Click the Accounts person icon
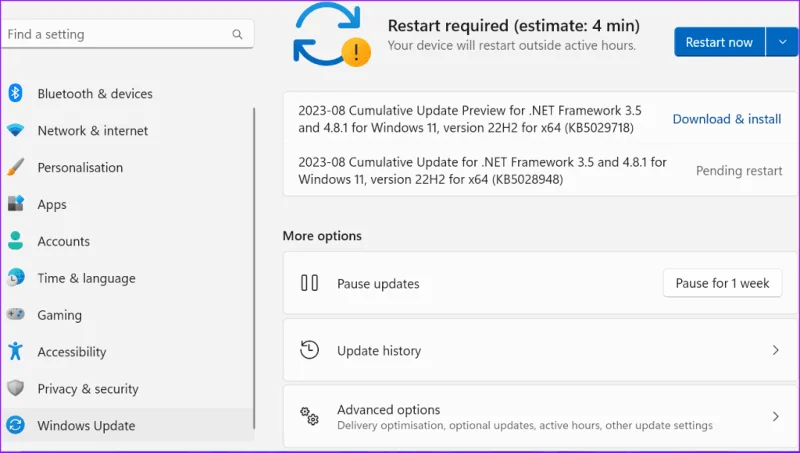 tap(15, 240)
